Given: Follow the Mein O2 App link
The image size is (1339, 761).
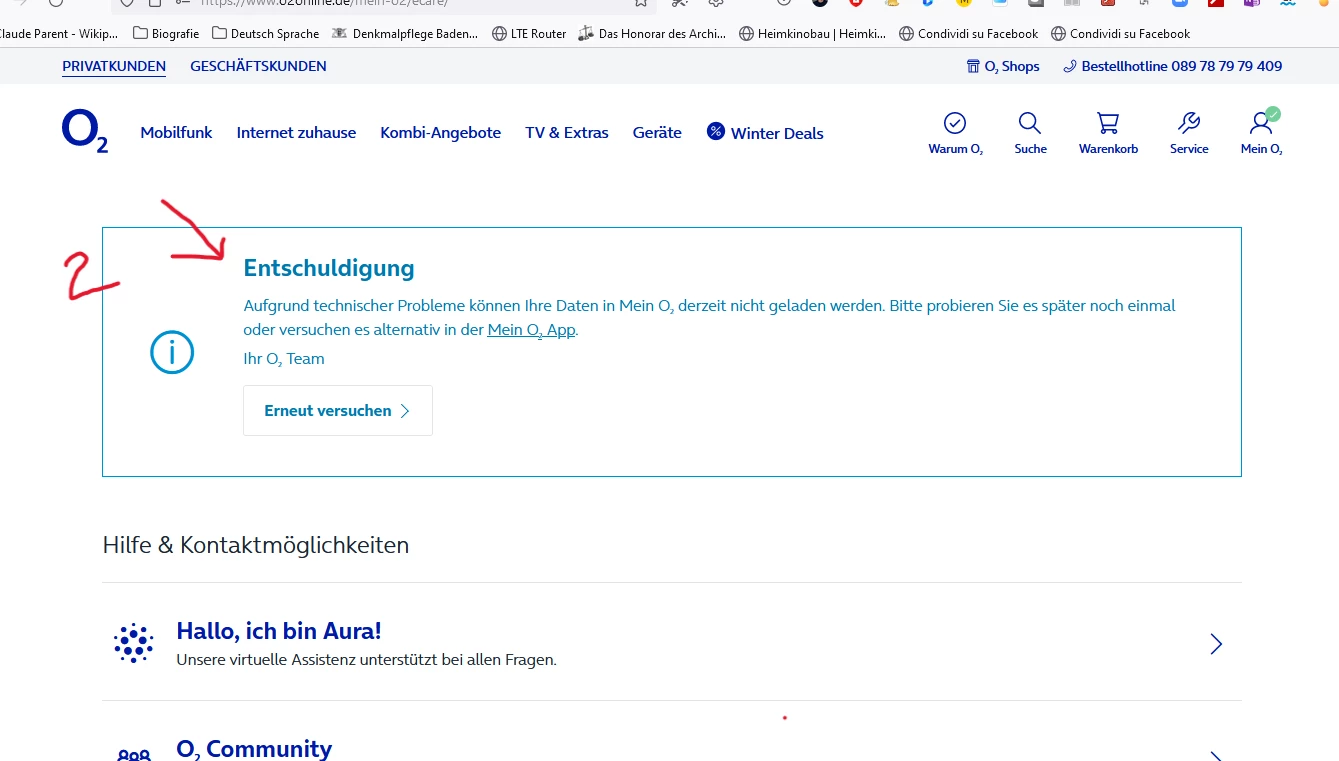Looking at the screenshot, I should [x=531, y=330].
